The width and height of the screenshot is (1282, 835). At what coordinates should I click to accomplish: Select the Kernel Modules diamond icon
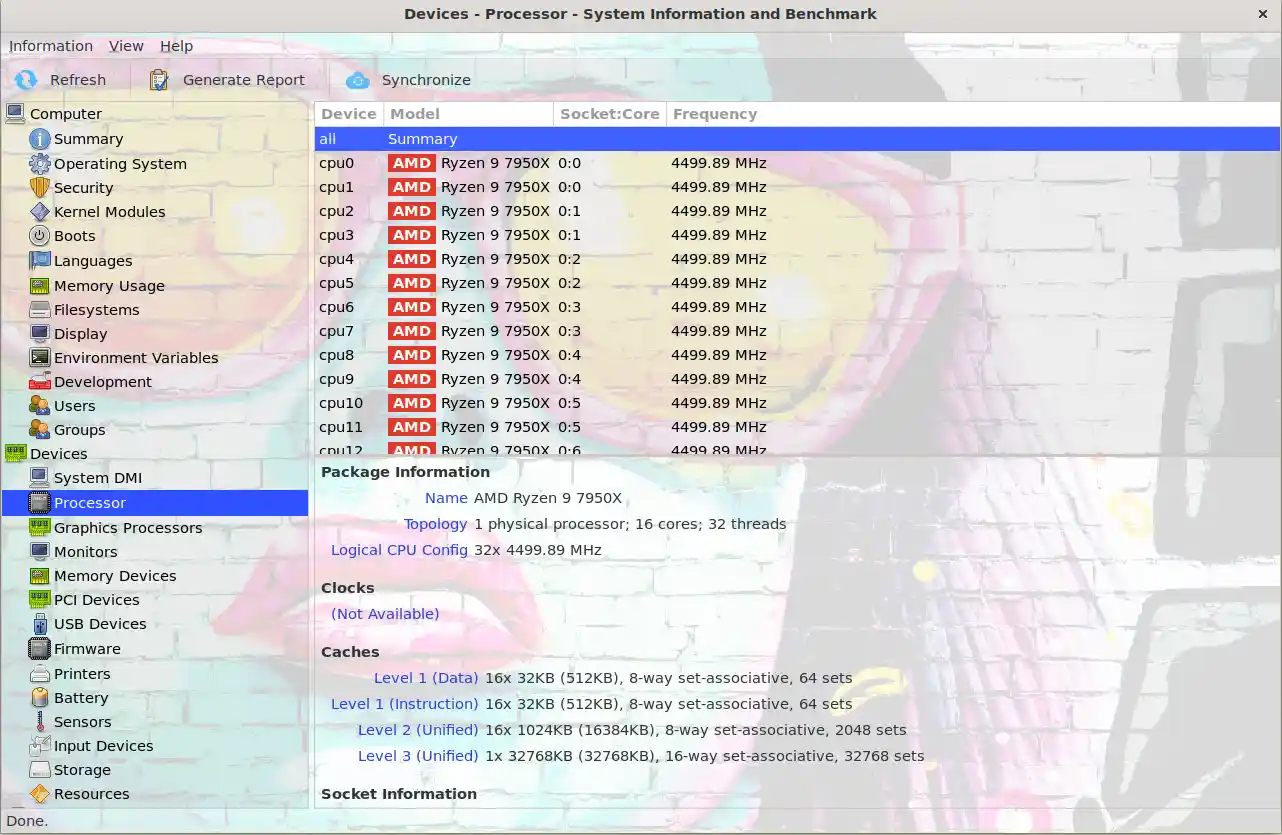[39, 212]
